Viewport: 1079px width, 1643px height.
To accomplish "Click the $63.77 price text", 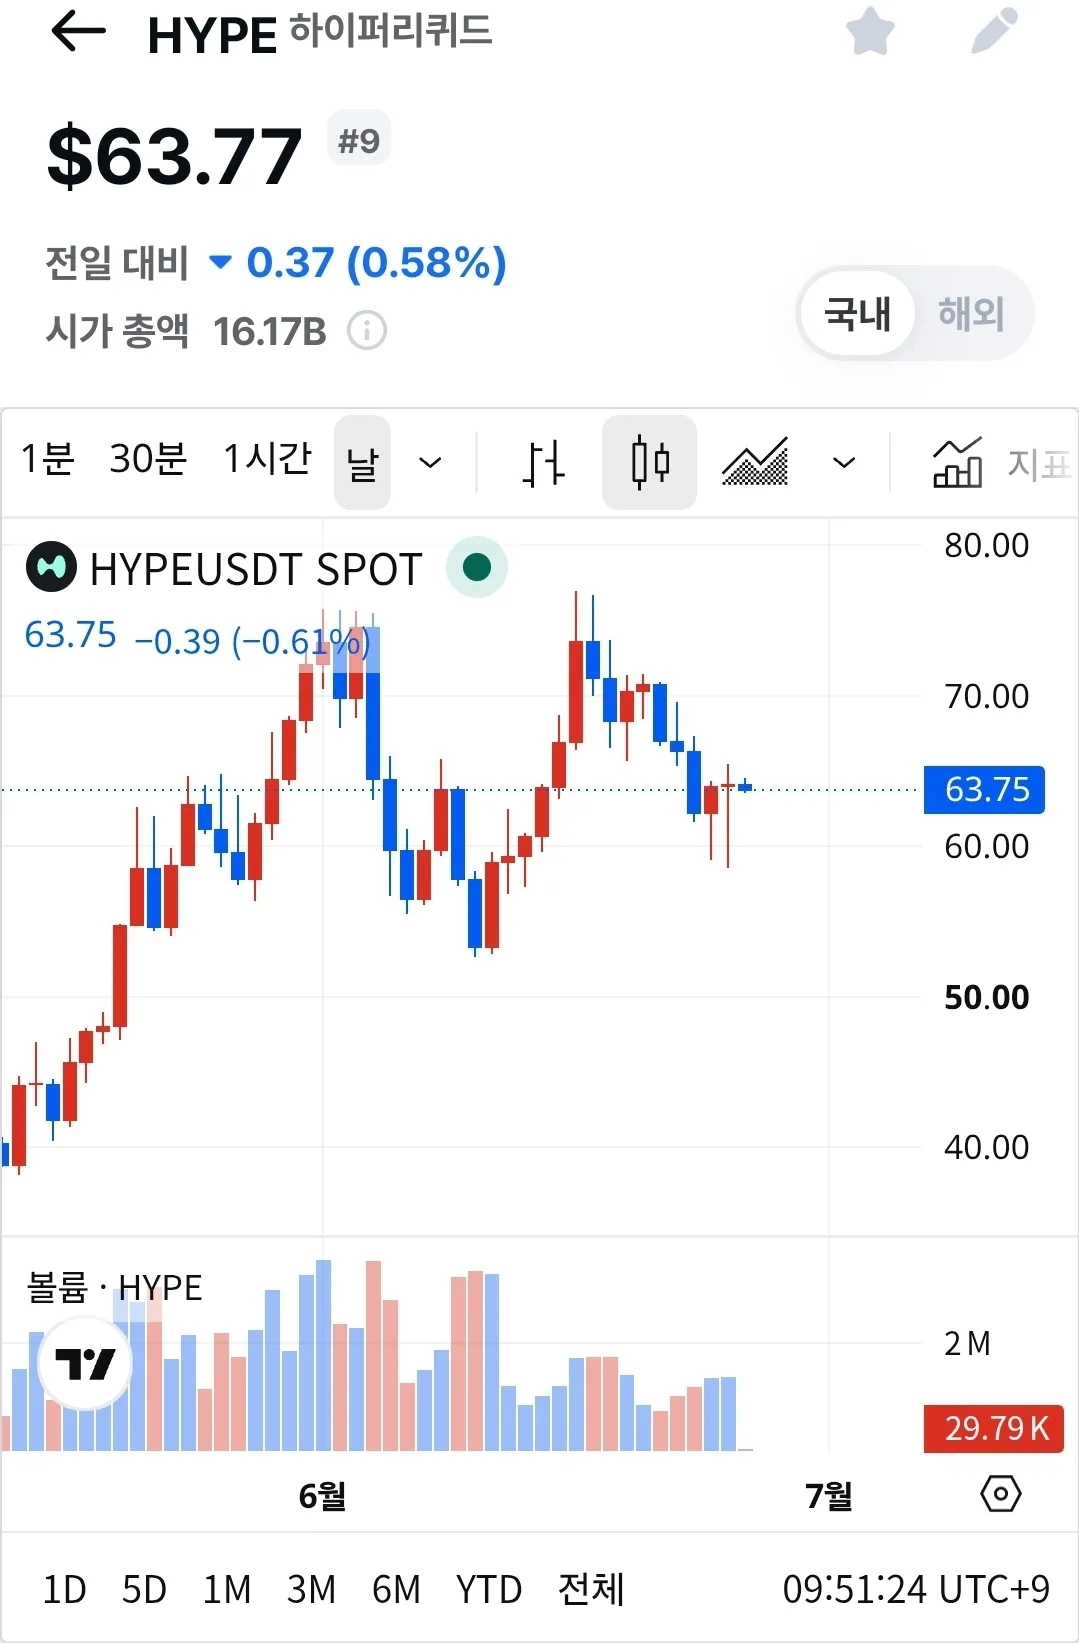I will pyautogui.click(x=175, y=157).
